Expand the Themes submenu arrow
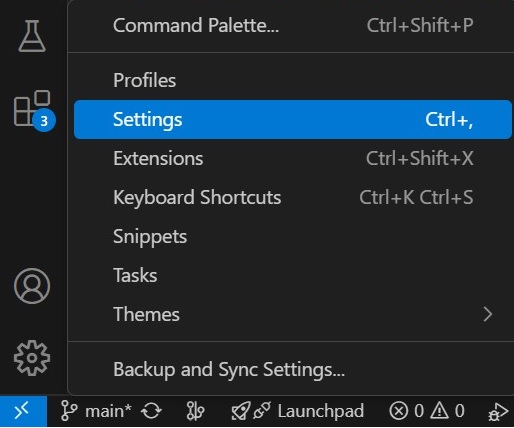The image size is (514, 428). pos(488,314)
